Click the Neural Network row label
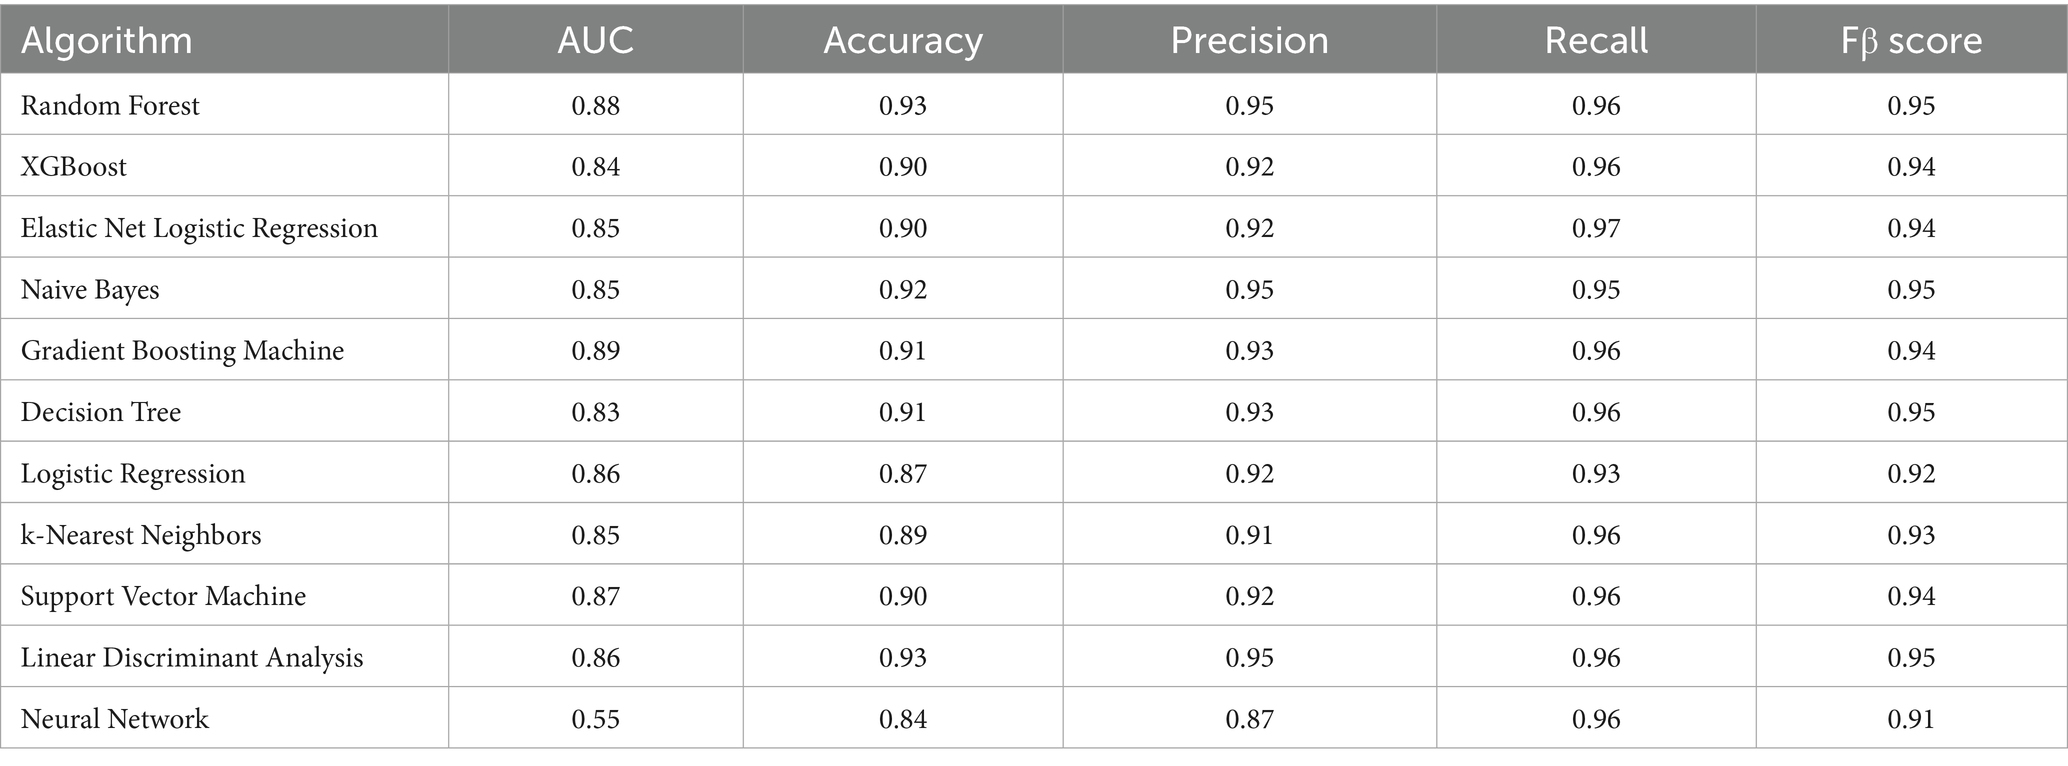 [115, 720]
